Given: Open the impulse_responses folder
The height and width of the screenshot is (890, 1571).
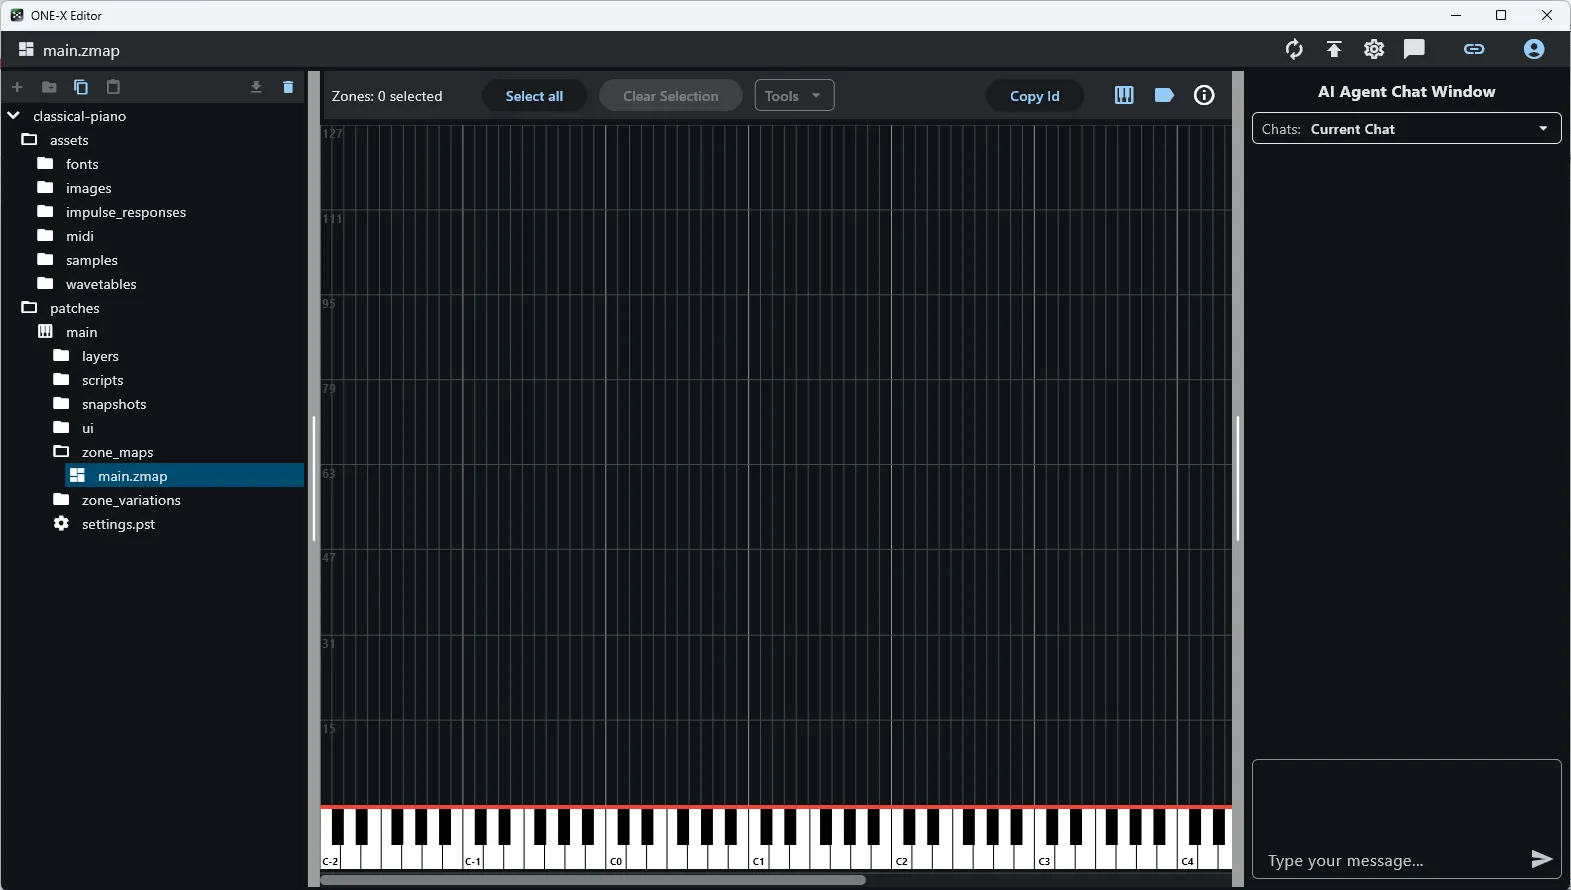Looking at the screenshot, I should point(126,212).
